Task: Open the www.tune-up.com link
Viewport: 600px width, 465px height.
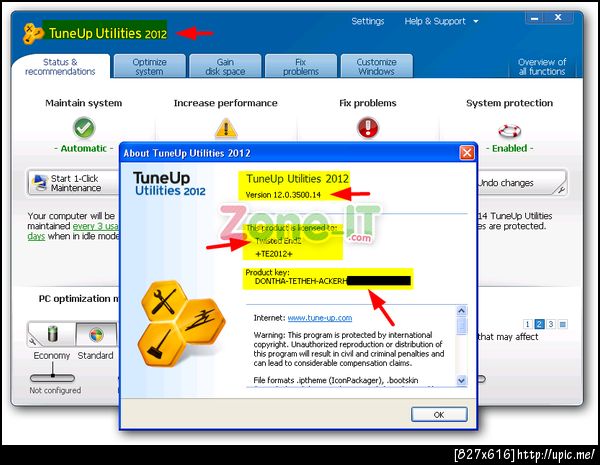Action: (x=320, y=318)
